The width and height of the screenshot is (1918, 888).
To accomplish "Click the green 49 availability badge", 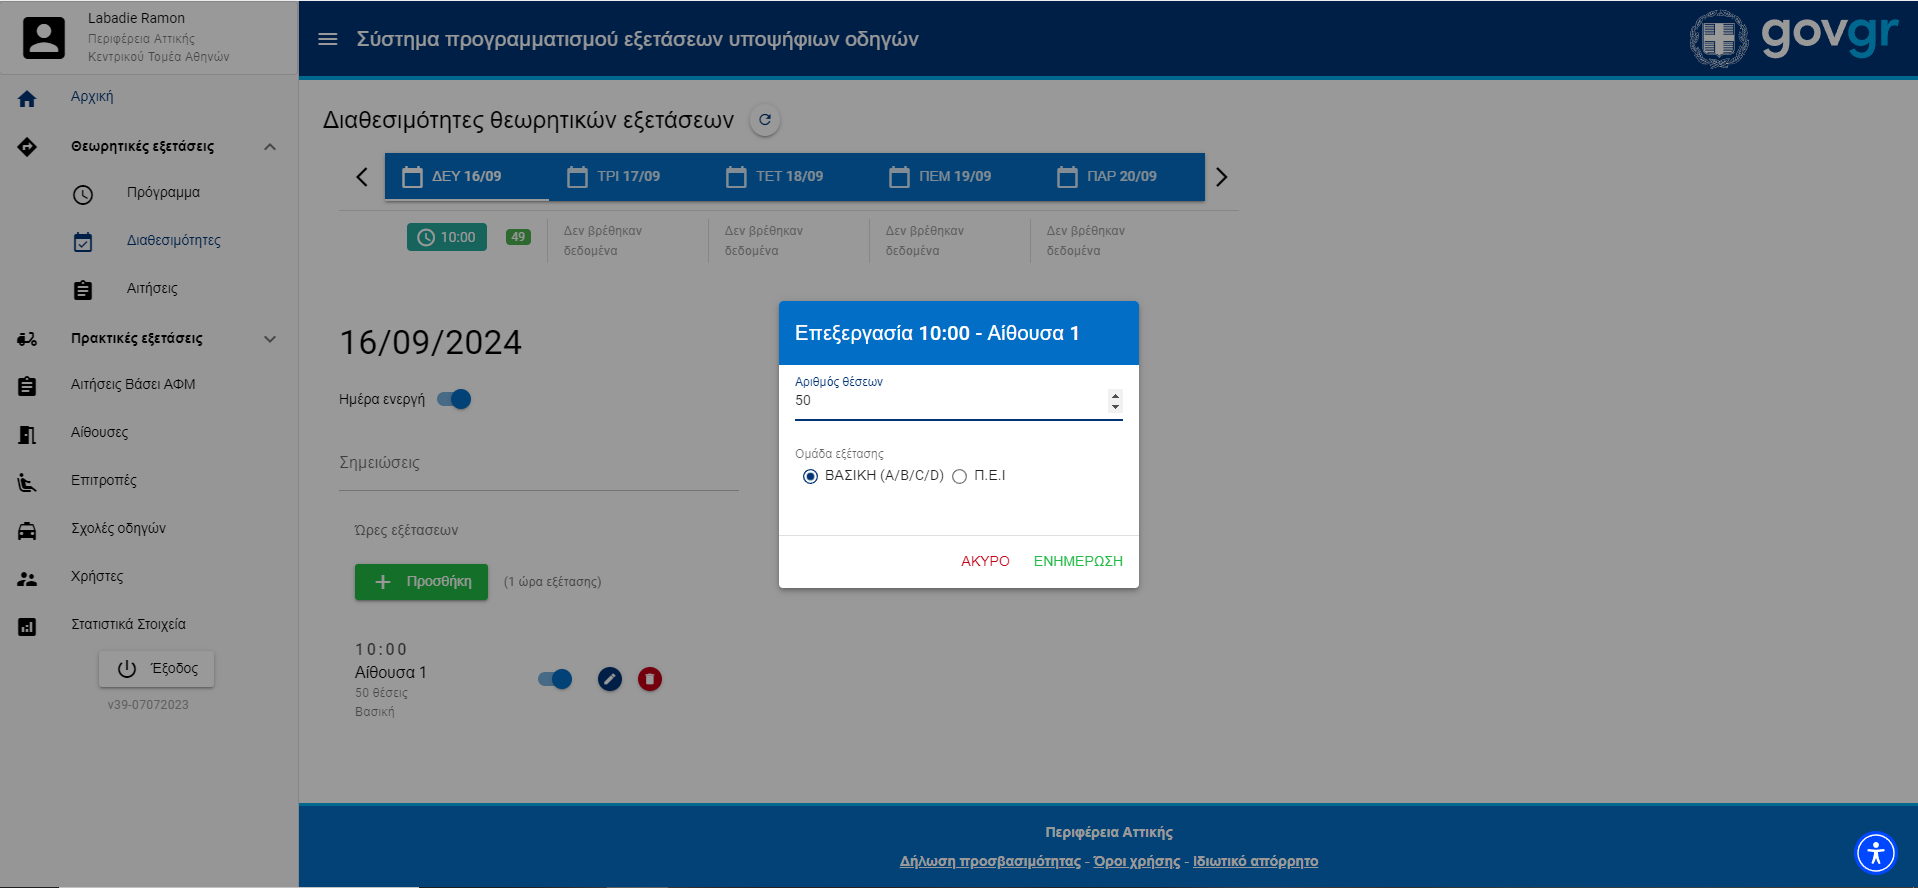I will pos(518,237).
